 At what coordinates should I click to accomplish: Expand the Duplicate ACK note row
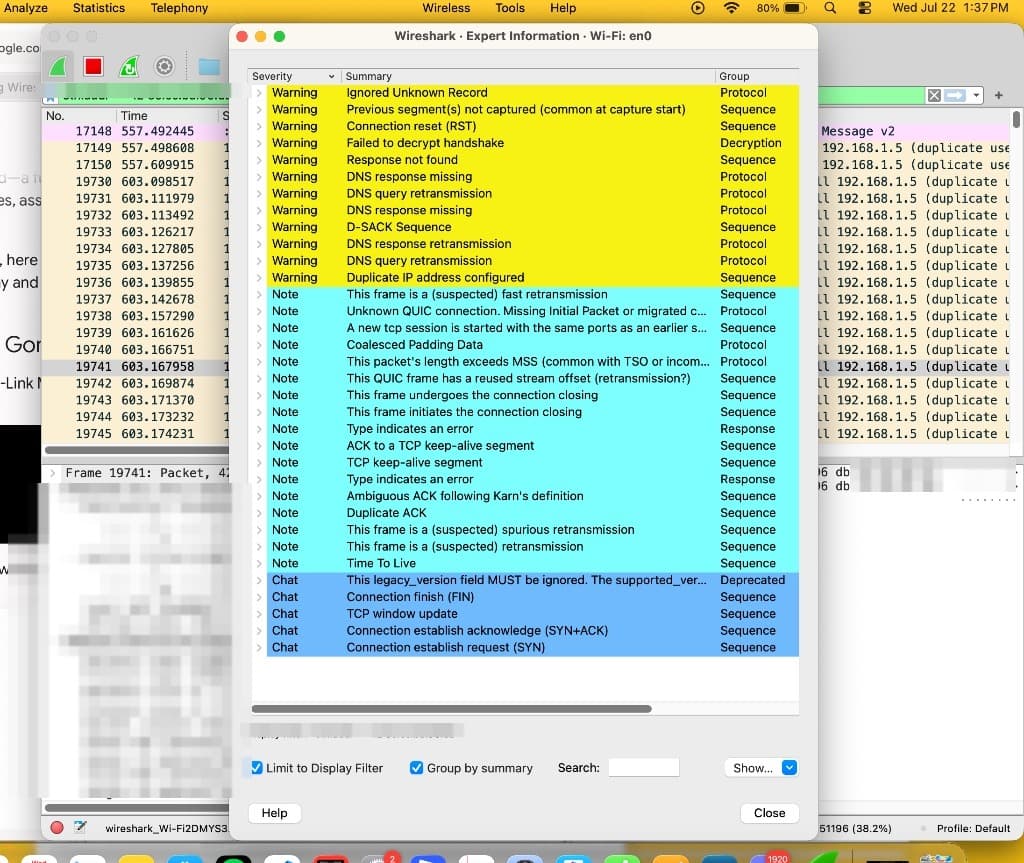pos(259,513)
